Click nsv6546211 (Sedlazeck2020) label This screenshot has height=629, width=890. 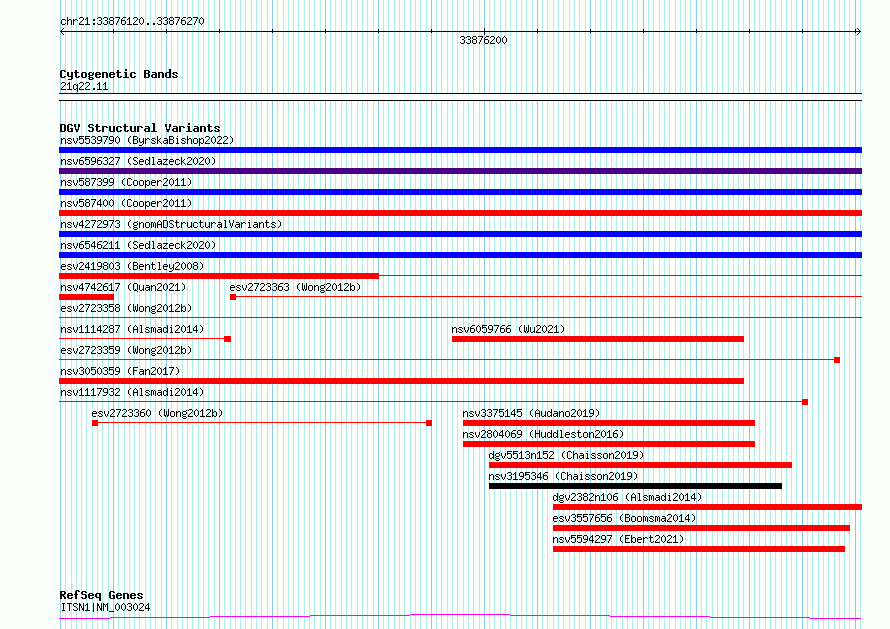(x=138, y=245)
